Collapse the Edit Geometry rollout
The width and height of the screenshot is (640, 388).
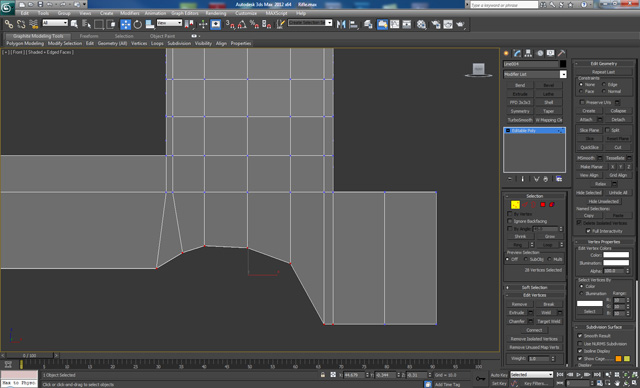pos(603,64)
